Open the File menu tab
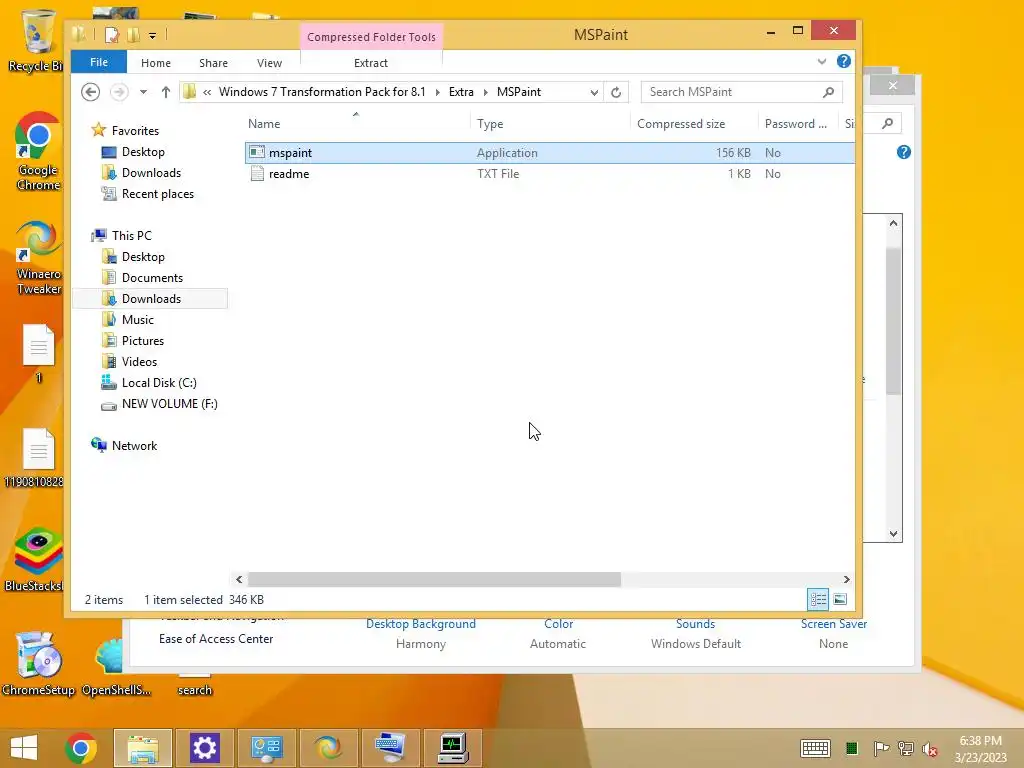Viewport: 1024px width, 768px height. [x=99, y=62]
